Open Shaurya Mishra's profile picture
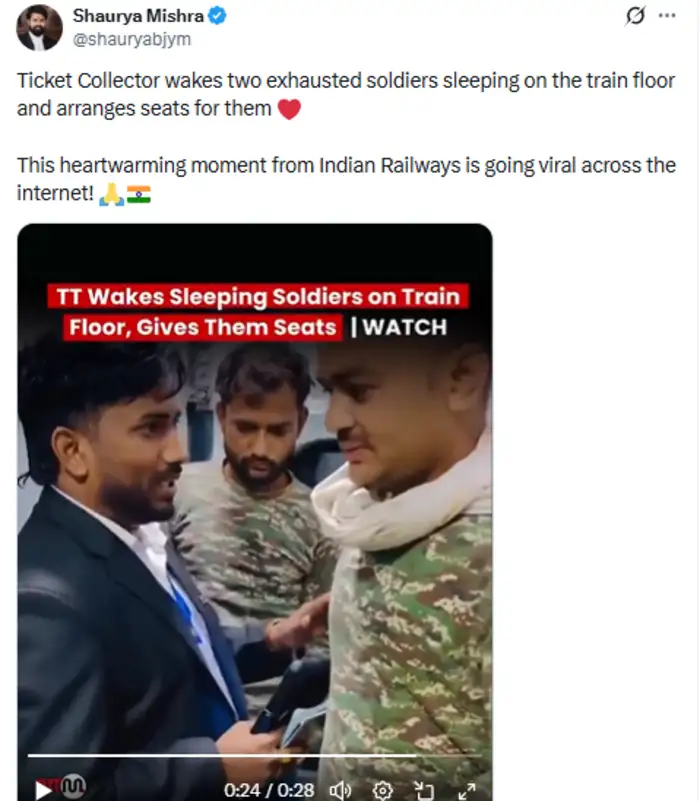This screenshot has height=801, width=700. pos(39,28)
